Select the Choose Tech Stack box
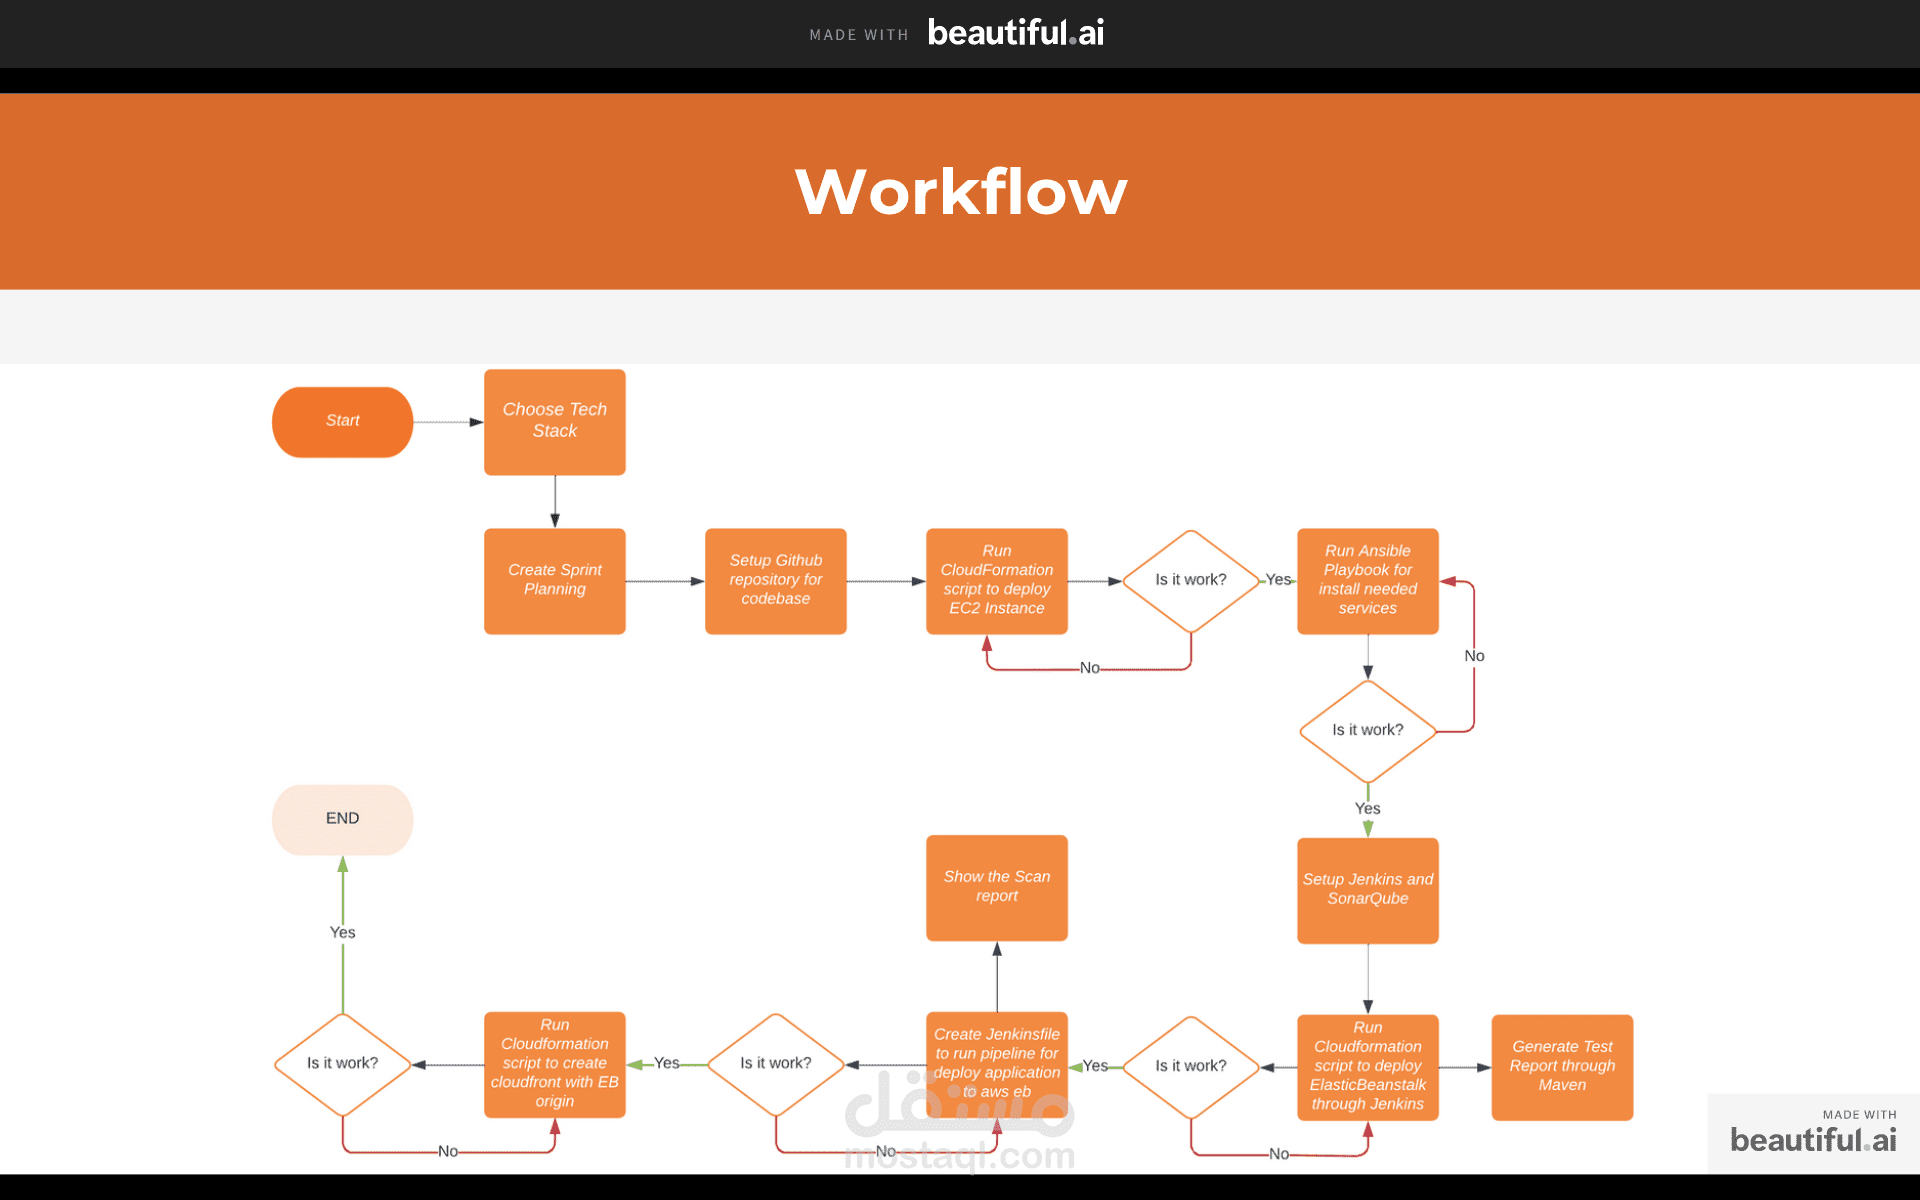This screenshot has width=1920, height=1200. [555, 422]
